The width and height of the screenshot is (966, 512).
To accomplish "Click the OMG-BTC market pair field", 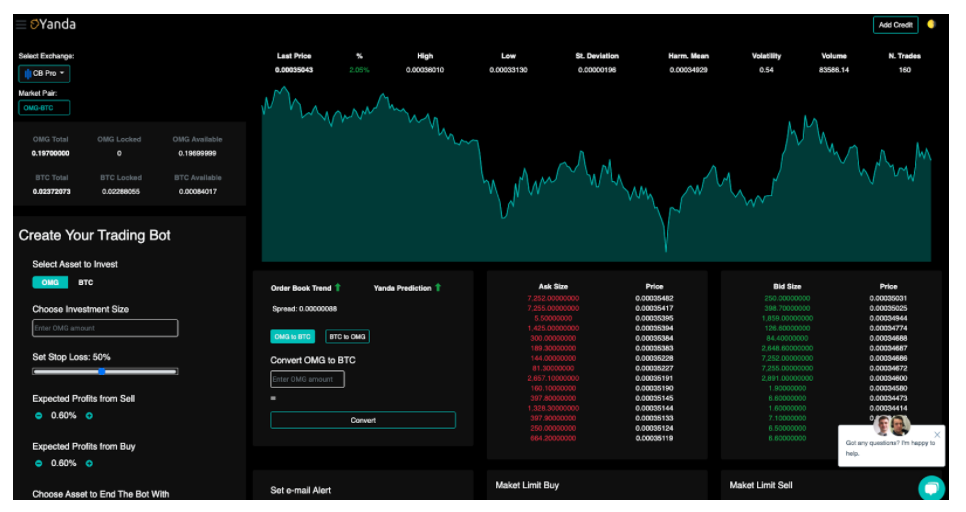I will [44, 108].
